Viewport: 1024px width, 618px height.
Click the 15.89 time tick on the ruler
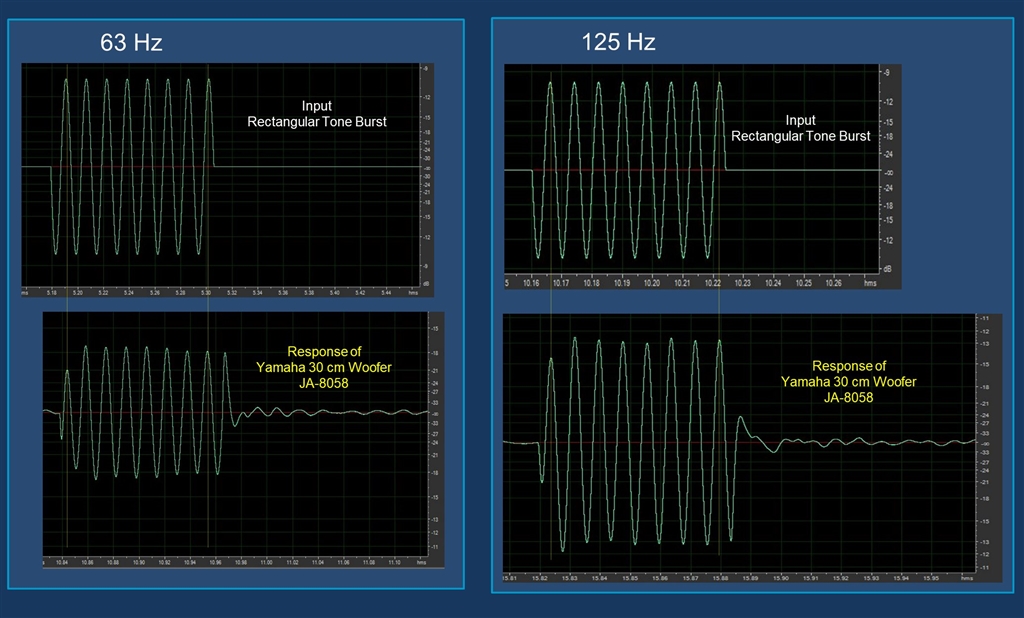750,578
